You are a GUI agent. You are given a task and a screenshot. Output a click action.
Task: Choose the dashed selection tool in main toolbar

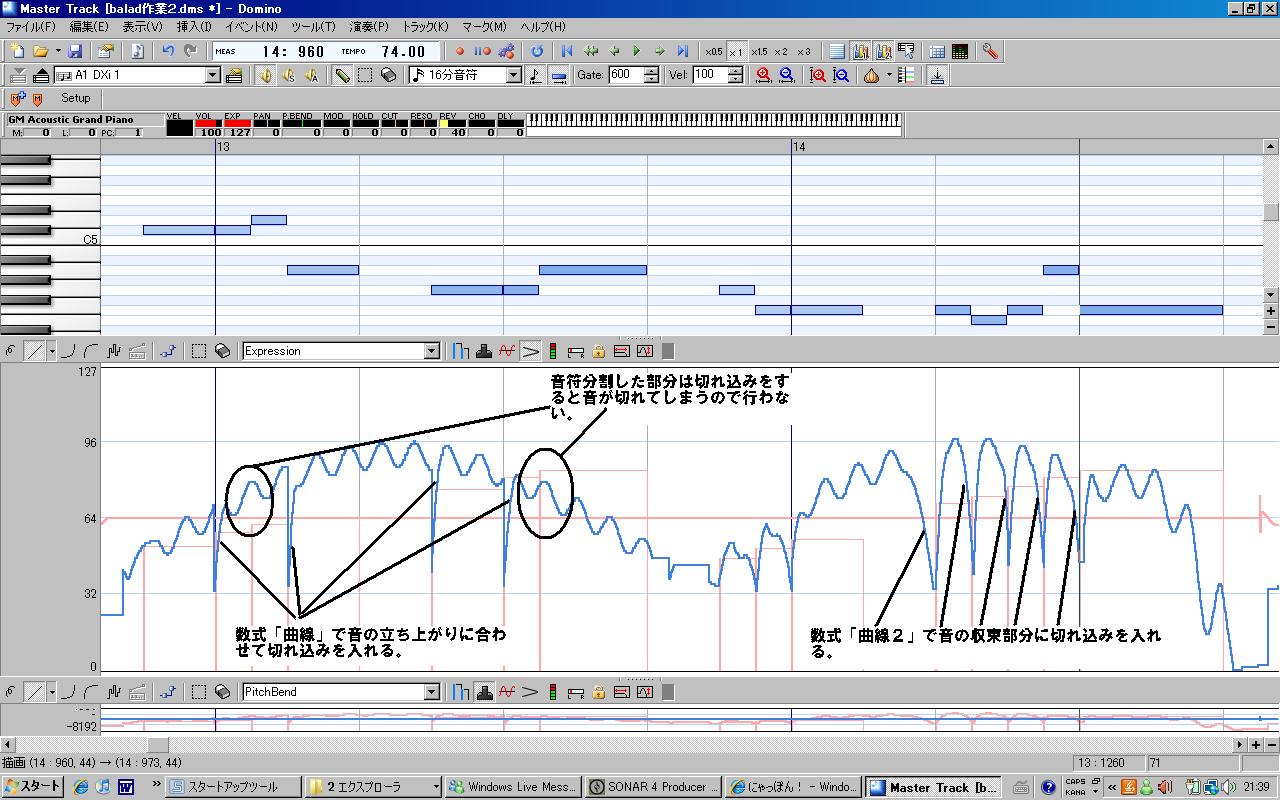[x=366, y=75]
